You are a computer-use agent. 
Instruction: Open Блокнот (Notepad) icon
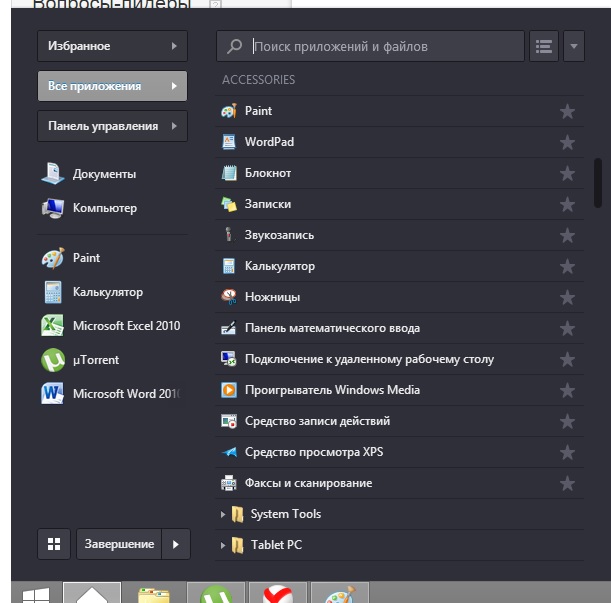click(x=229, y=173)
